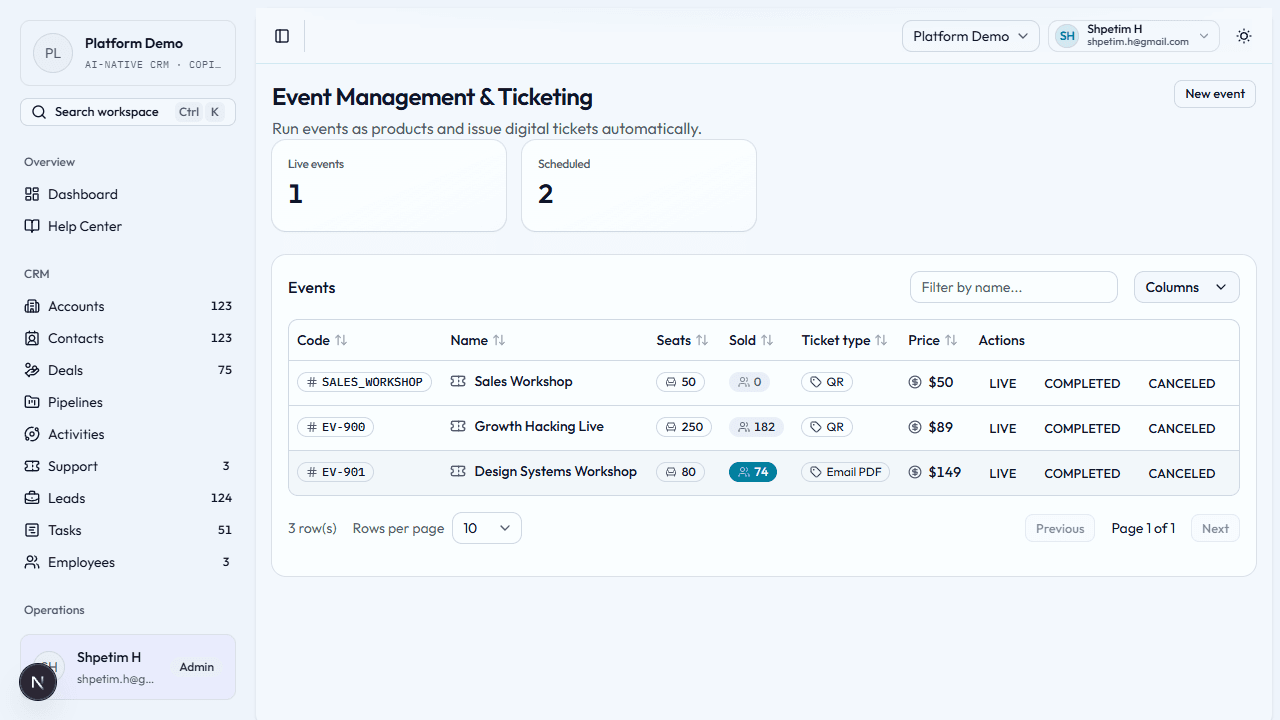Expand the Platform Demo workspace switcher

(970, 35)
